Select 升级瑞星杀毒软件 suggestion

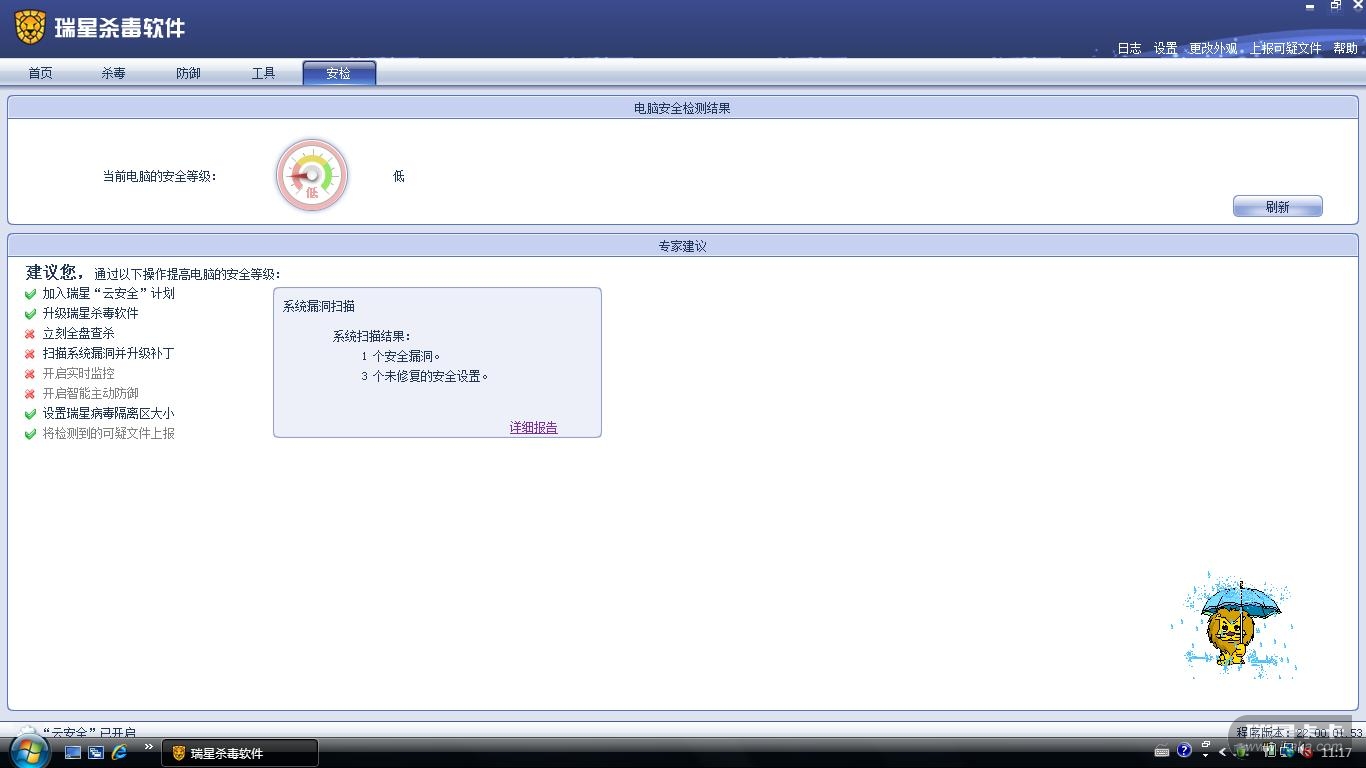(x=91, y=313)
